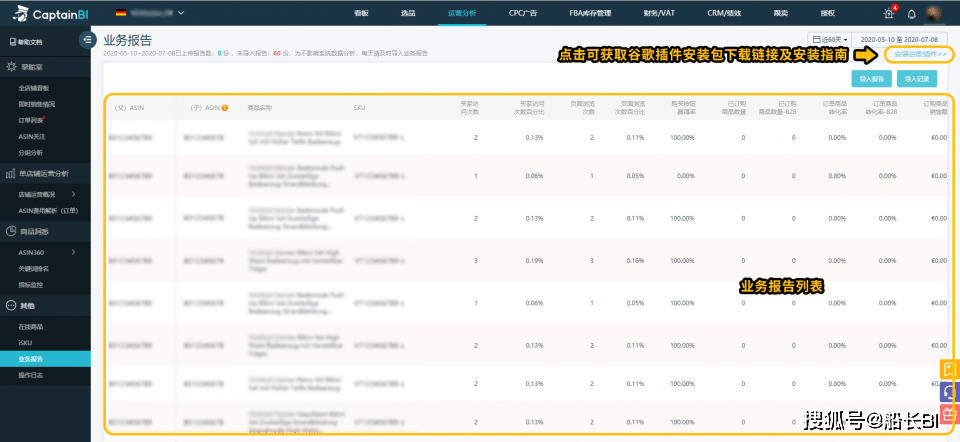Open the 安装谷歌插件 link
The width and height of the screenshot is (960, 442).
[x=919, y=53]
